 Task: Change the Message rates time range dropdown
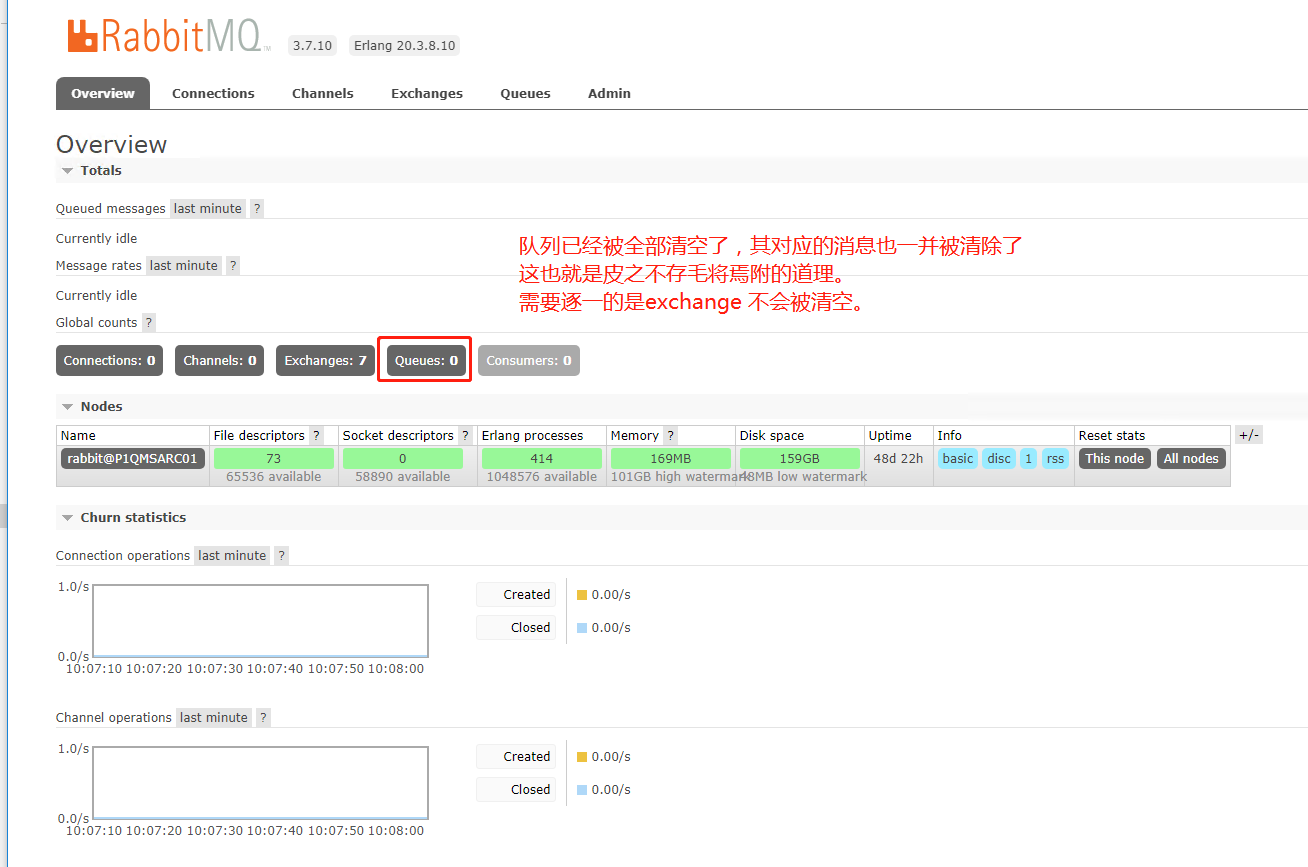coord(183,265)
